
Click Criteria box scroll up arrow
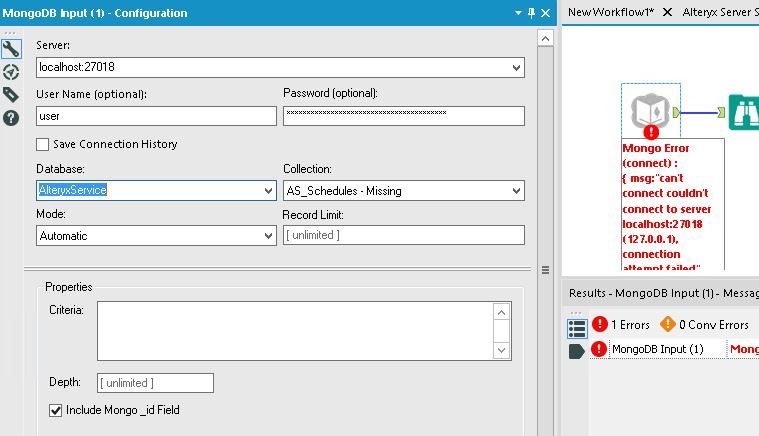click(x=501, y=313)
